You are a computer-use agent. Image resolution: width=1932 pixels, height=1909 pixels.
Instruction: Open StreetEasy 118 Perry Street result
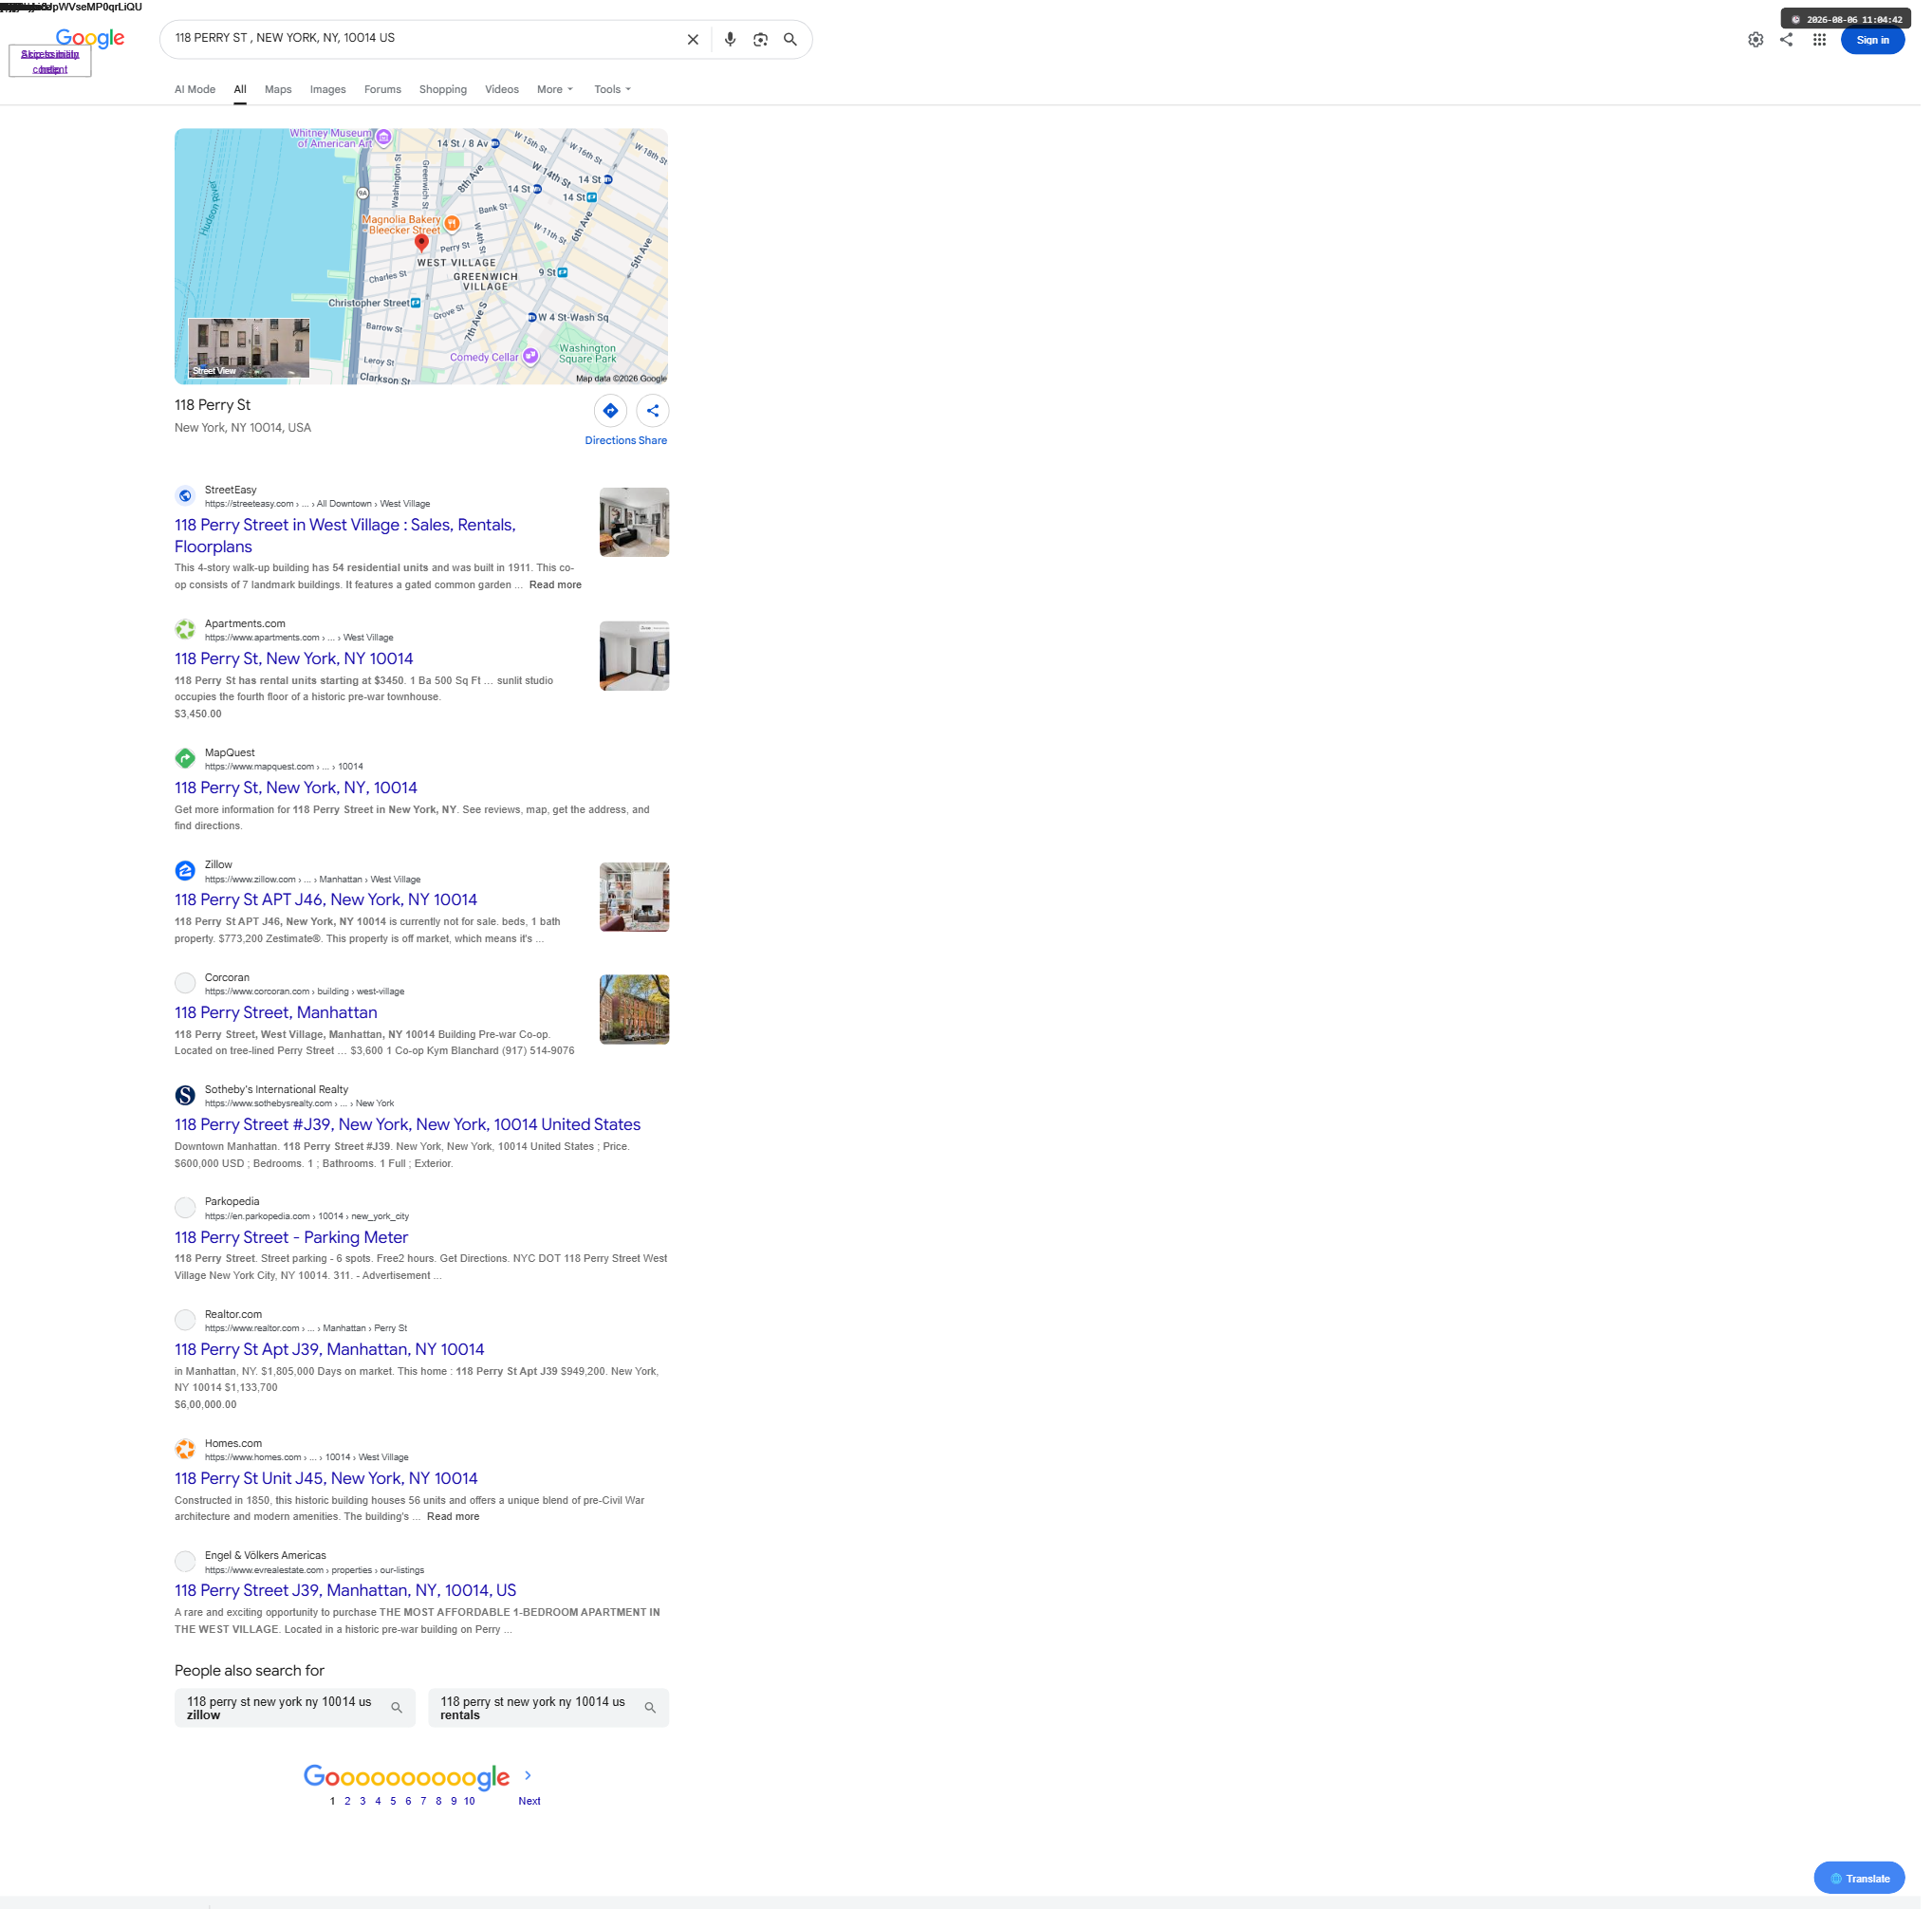(x=347, y=538)
